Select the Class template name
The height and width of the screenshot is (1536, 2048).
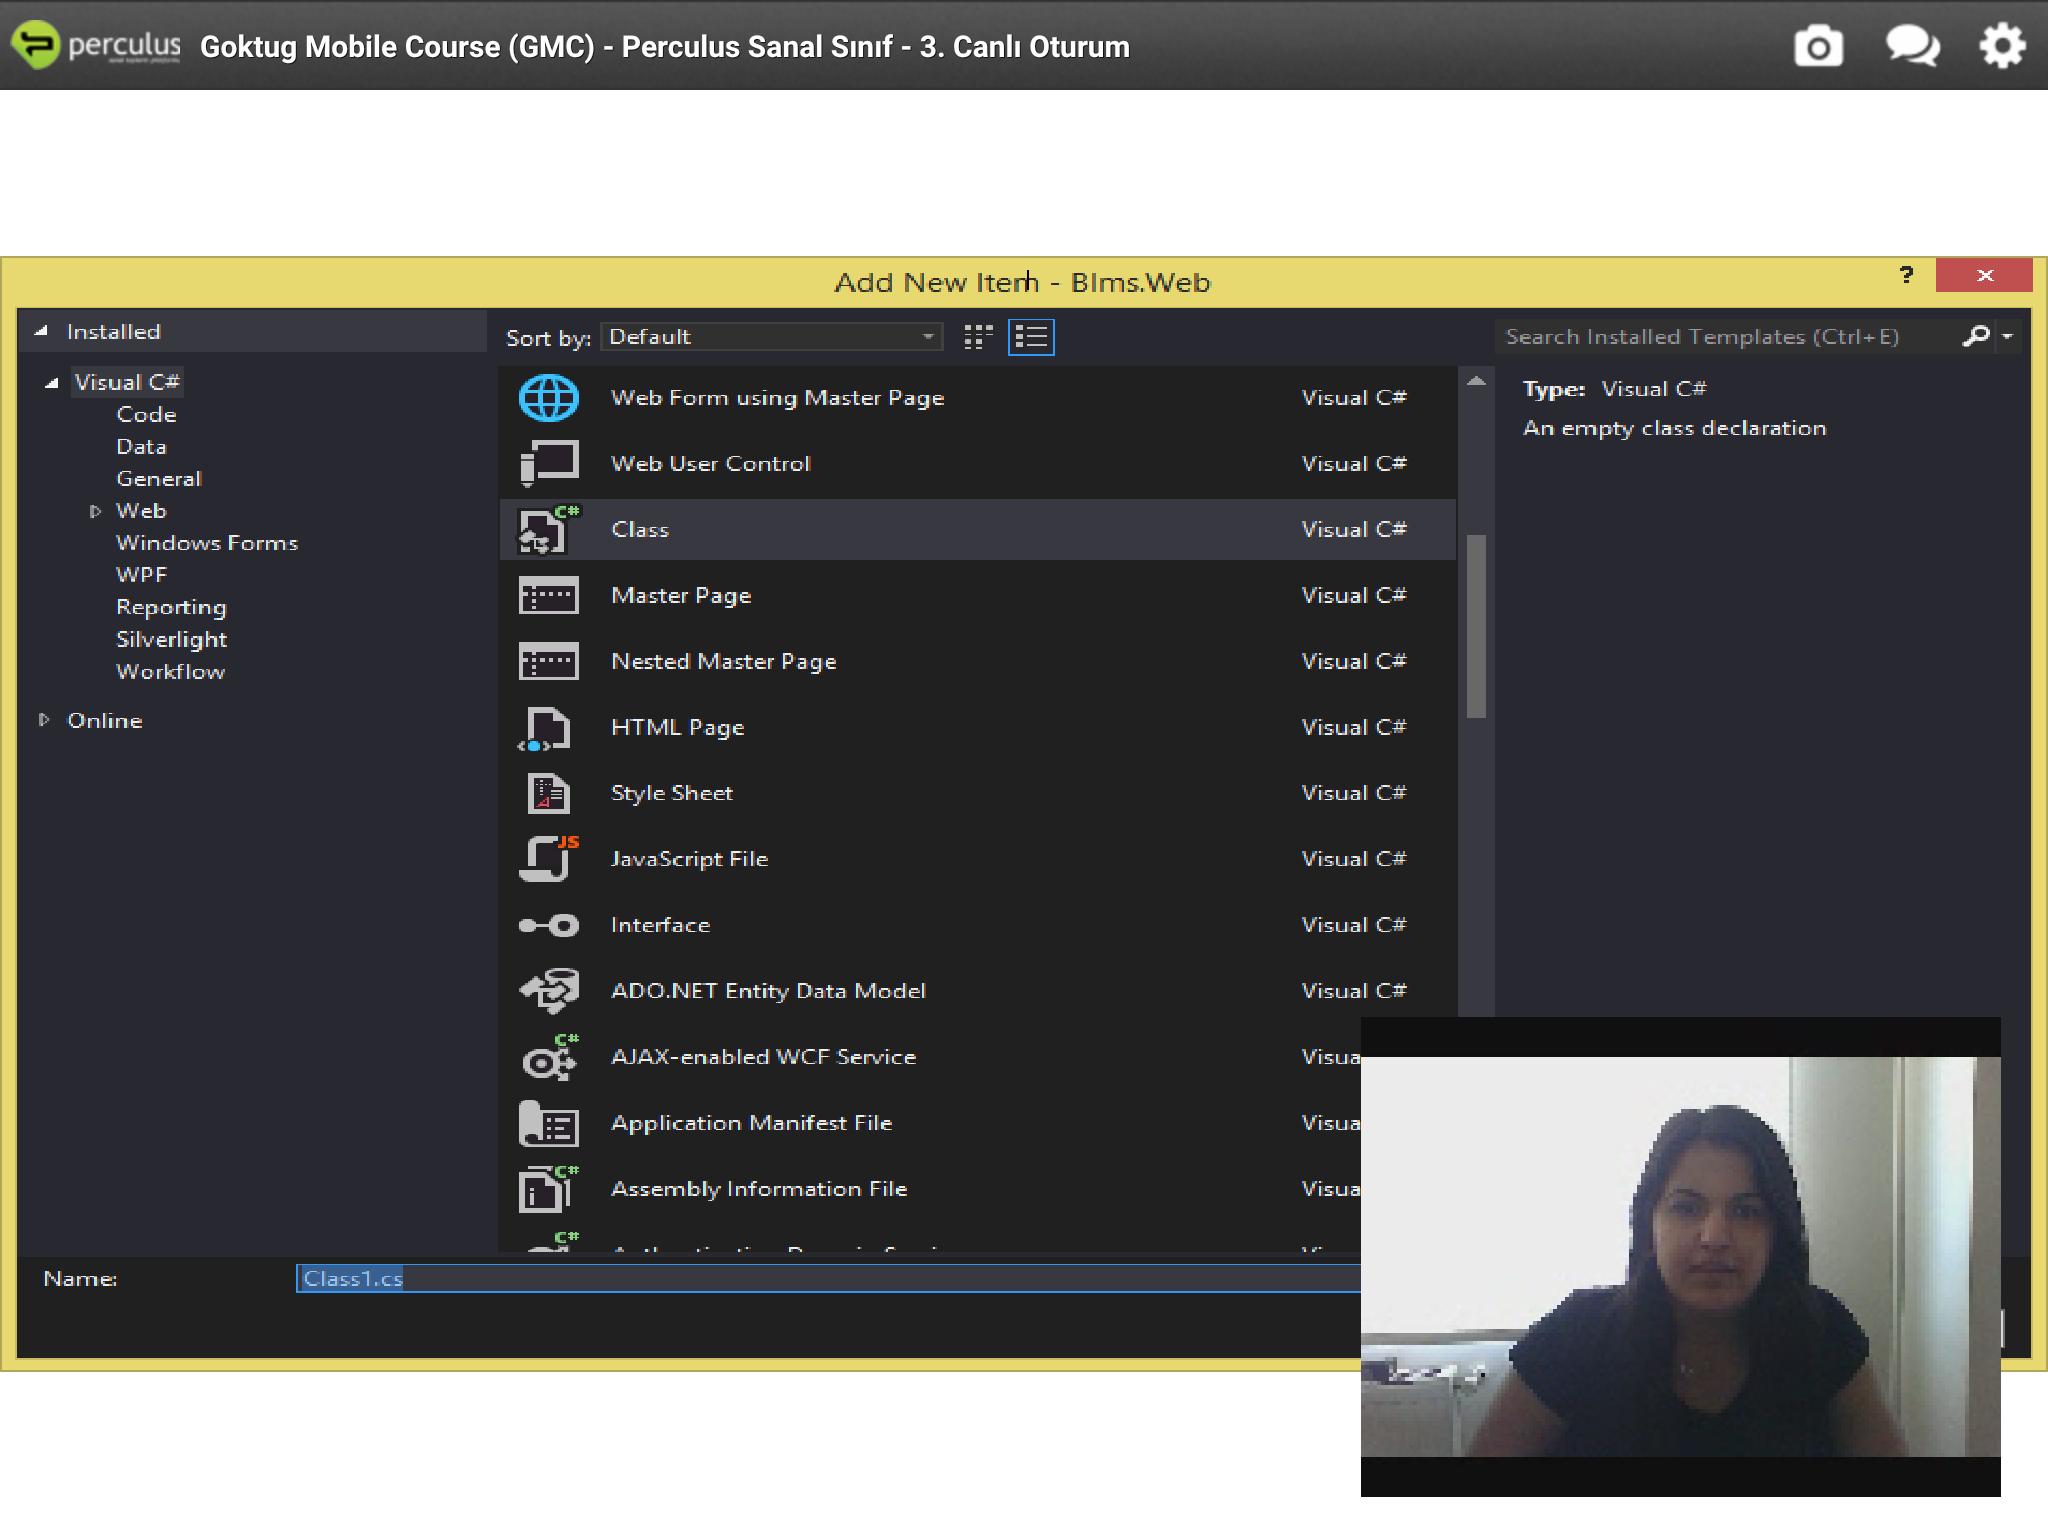(x=640, y=530)
